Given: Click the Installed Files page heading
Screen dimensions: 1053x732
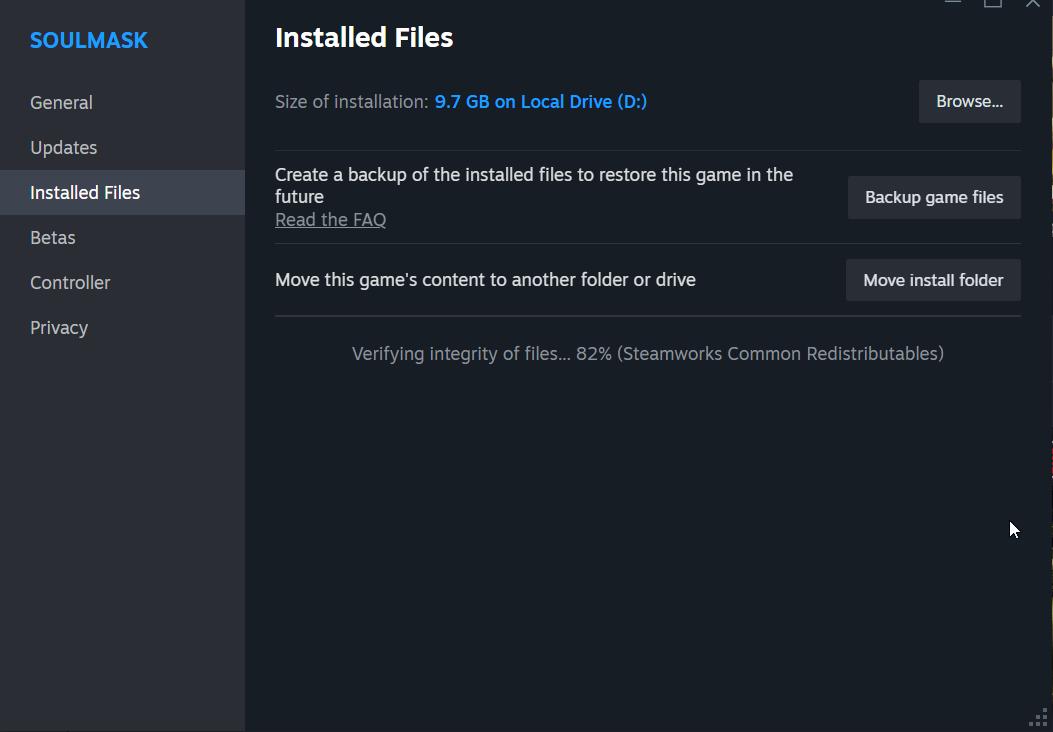Looking at the screenshot, I should click(363, 37).
